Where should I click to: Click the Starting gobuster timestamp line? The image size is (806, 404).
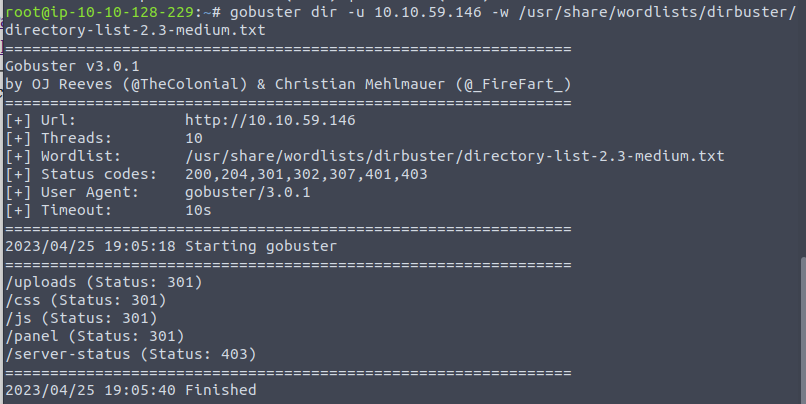(171, 246)
